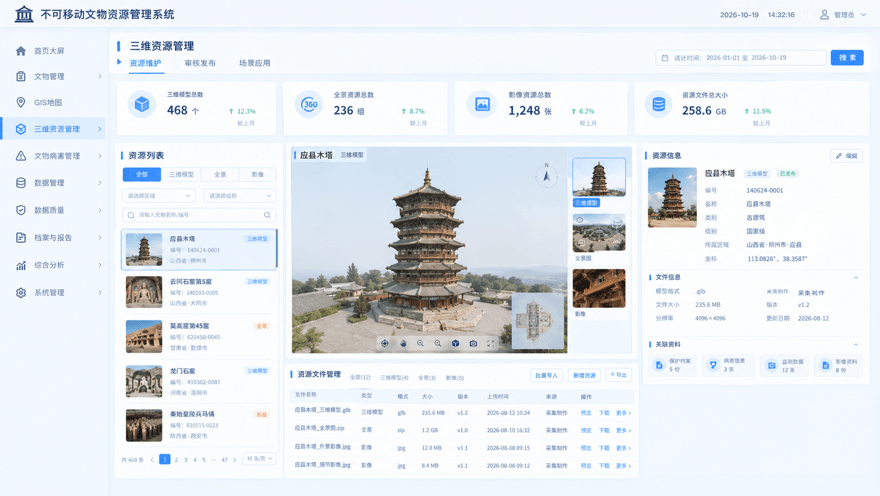Image resolution: width=880 pixels, height=496 pixels.
Task: Click the 文物管理 clipboard icon
Action: pos(21,76)
